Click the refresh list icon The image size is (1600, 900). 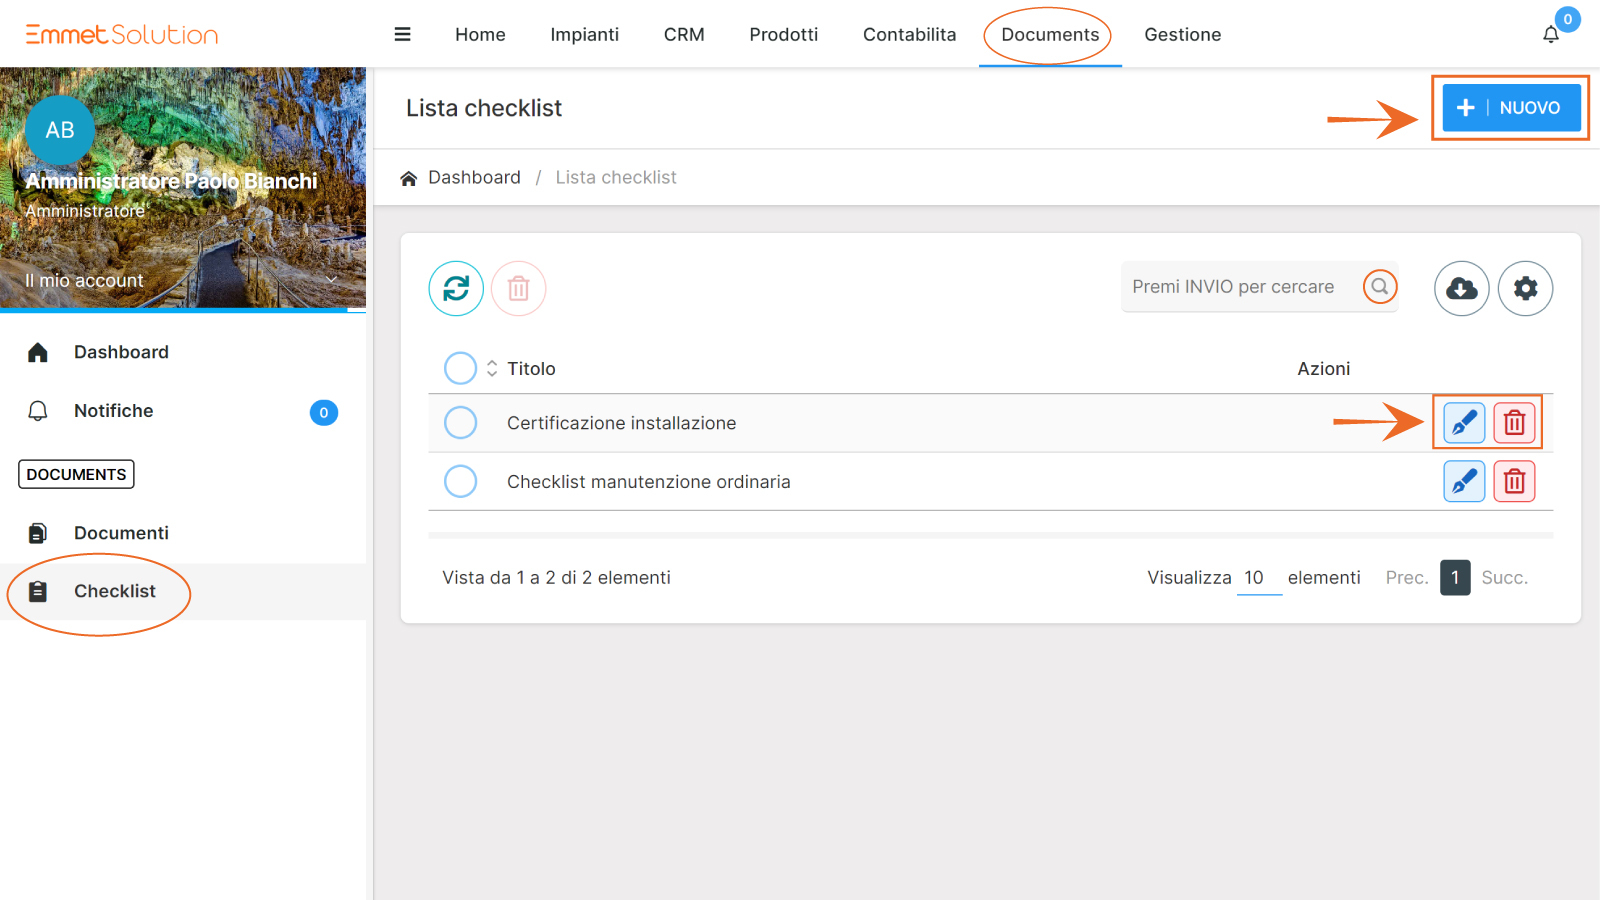pos(456,288)
